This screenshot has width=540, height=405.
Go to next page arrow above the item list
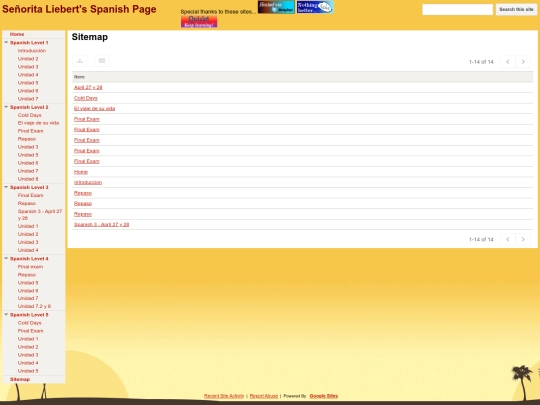(523, 62)
